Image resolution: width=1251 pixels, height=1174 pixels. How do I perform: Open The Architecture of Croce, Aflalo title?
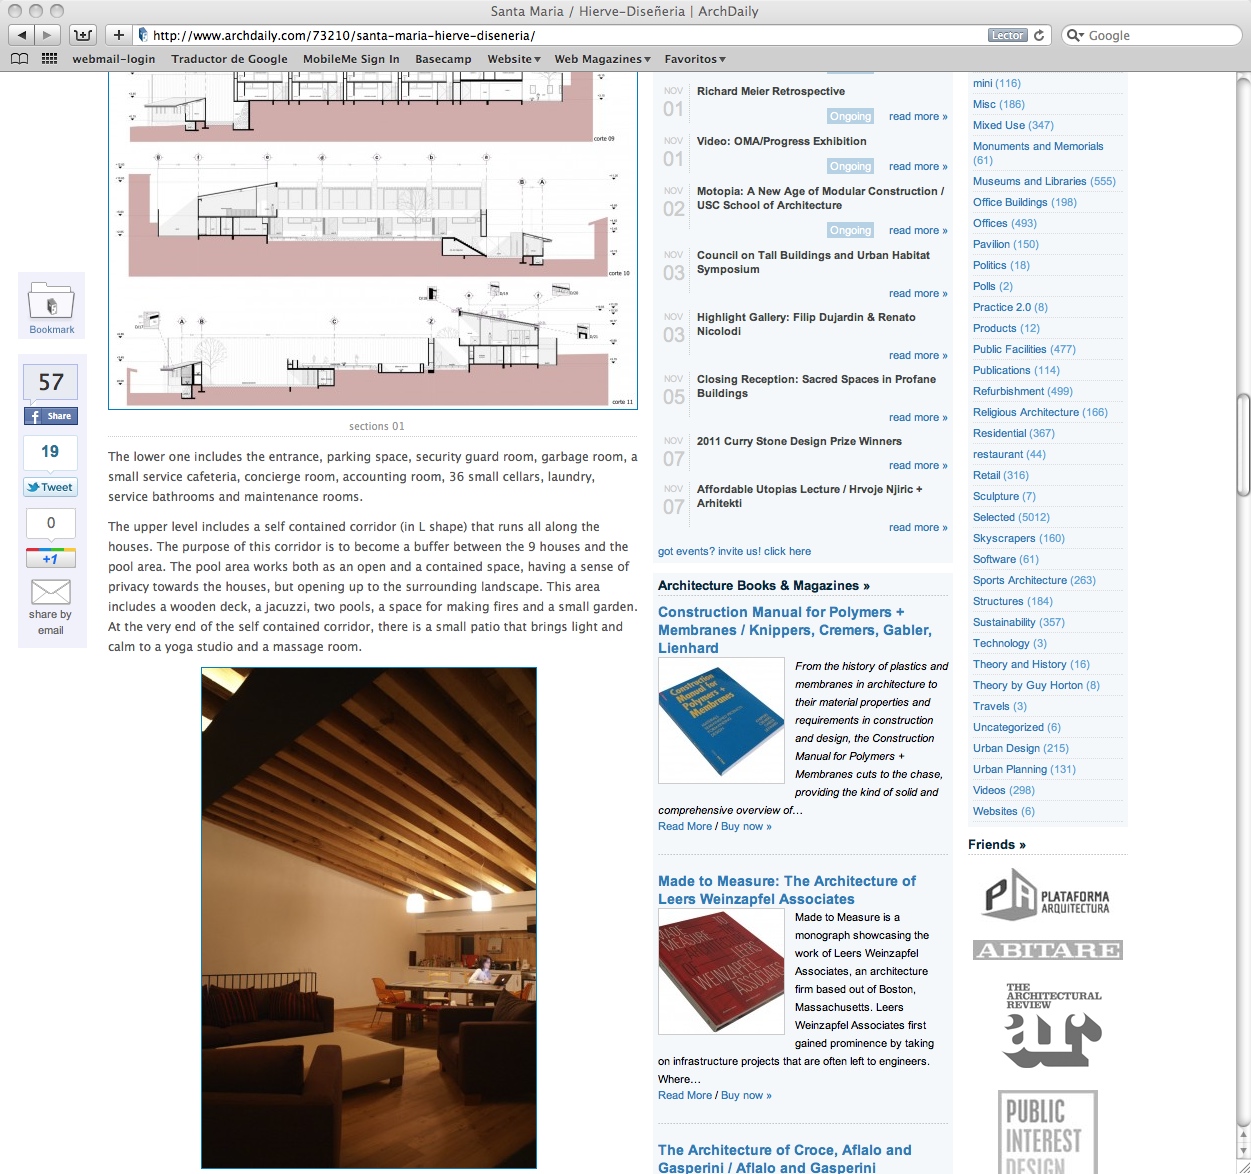(x=785, y=1159)
